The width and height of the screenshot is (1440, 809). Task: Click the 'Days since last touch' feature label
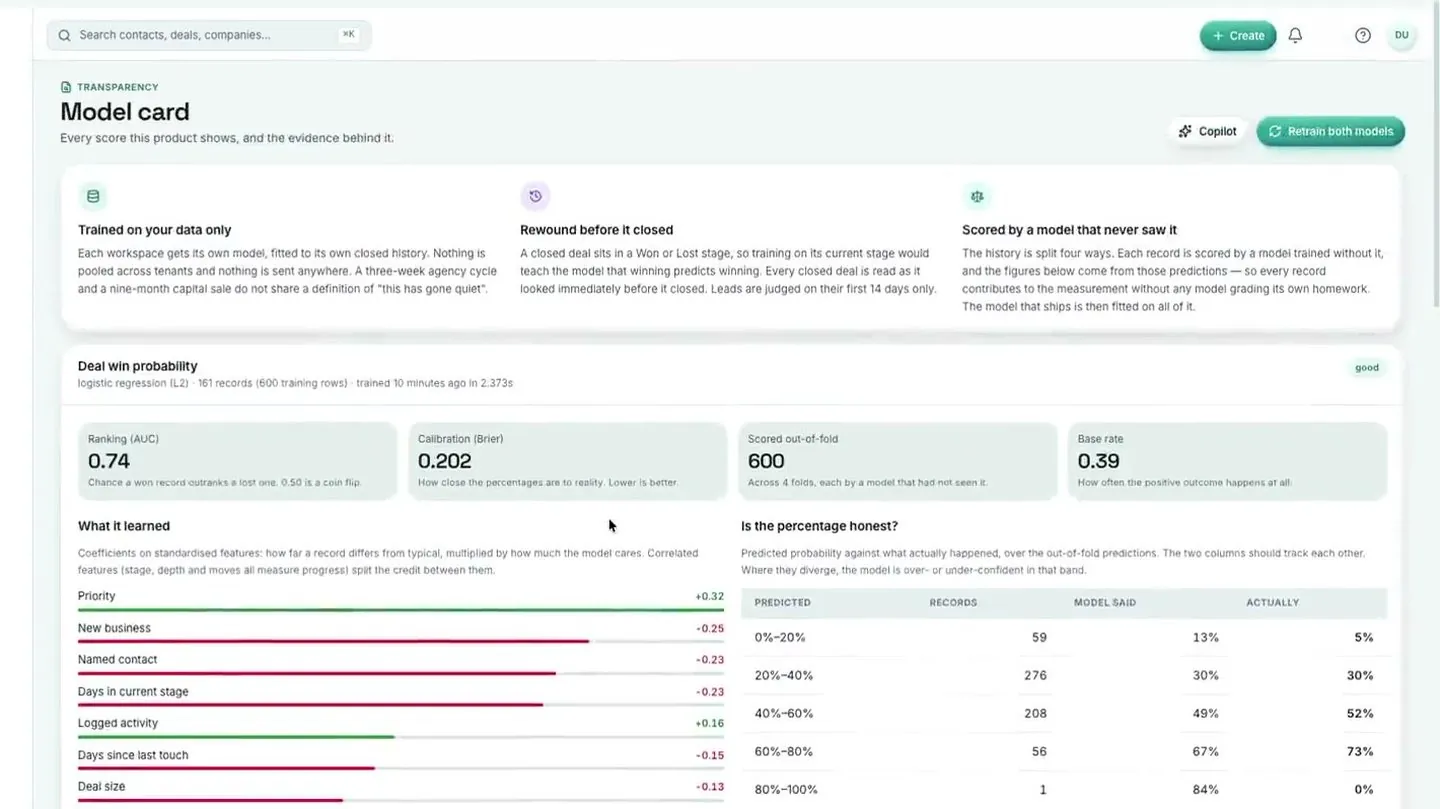(x=133, y=755)
